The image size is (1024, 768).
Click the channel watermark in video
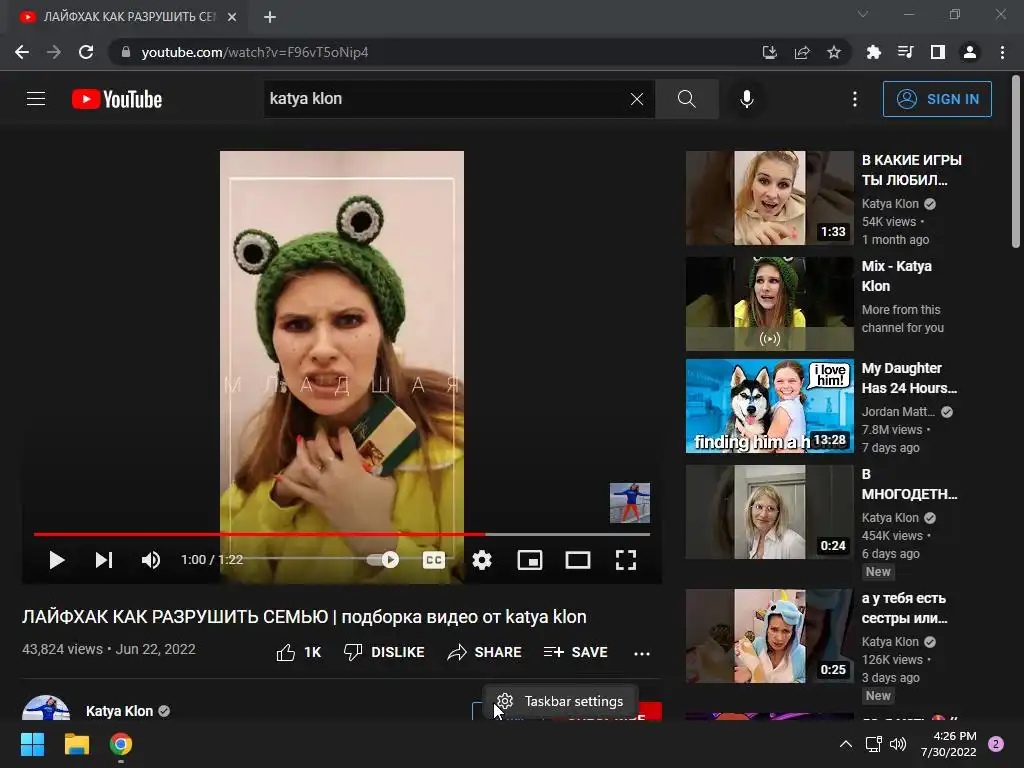pos(630,503)
